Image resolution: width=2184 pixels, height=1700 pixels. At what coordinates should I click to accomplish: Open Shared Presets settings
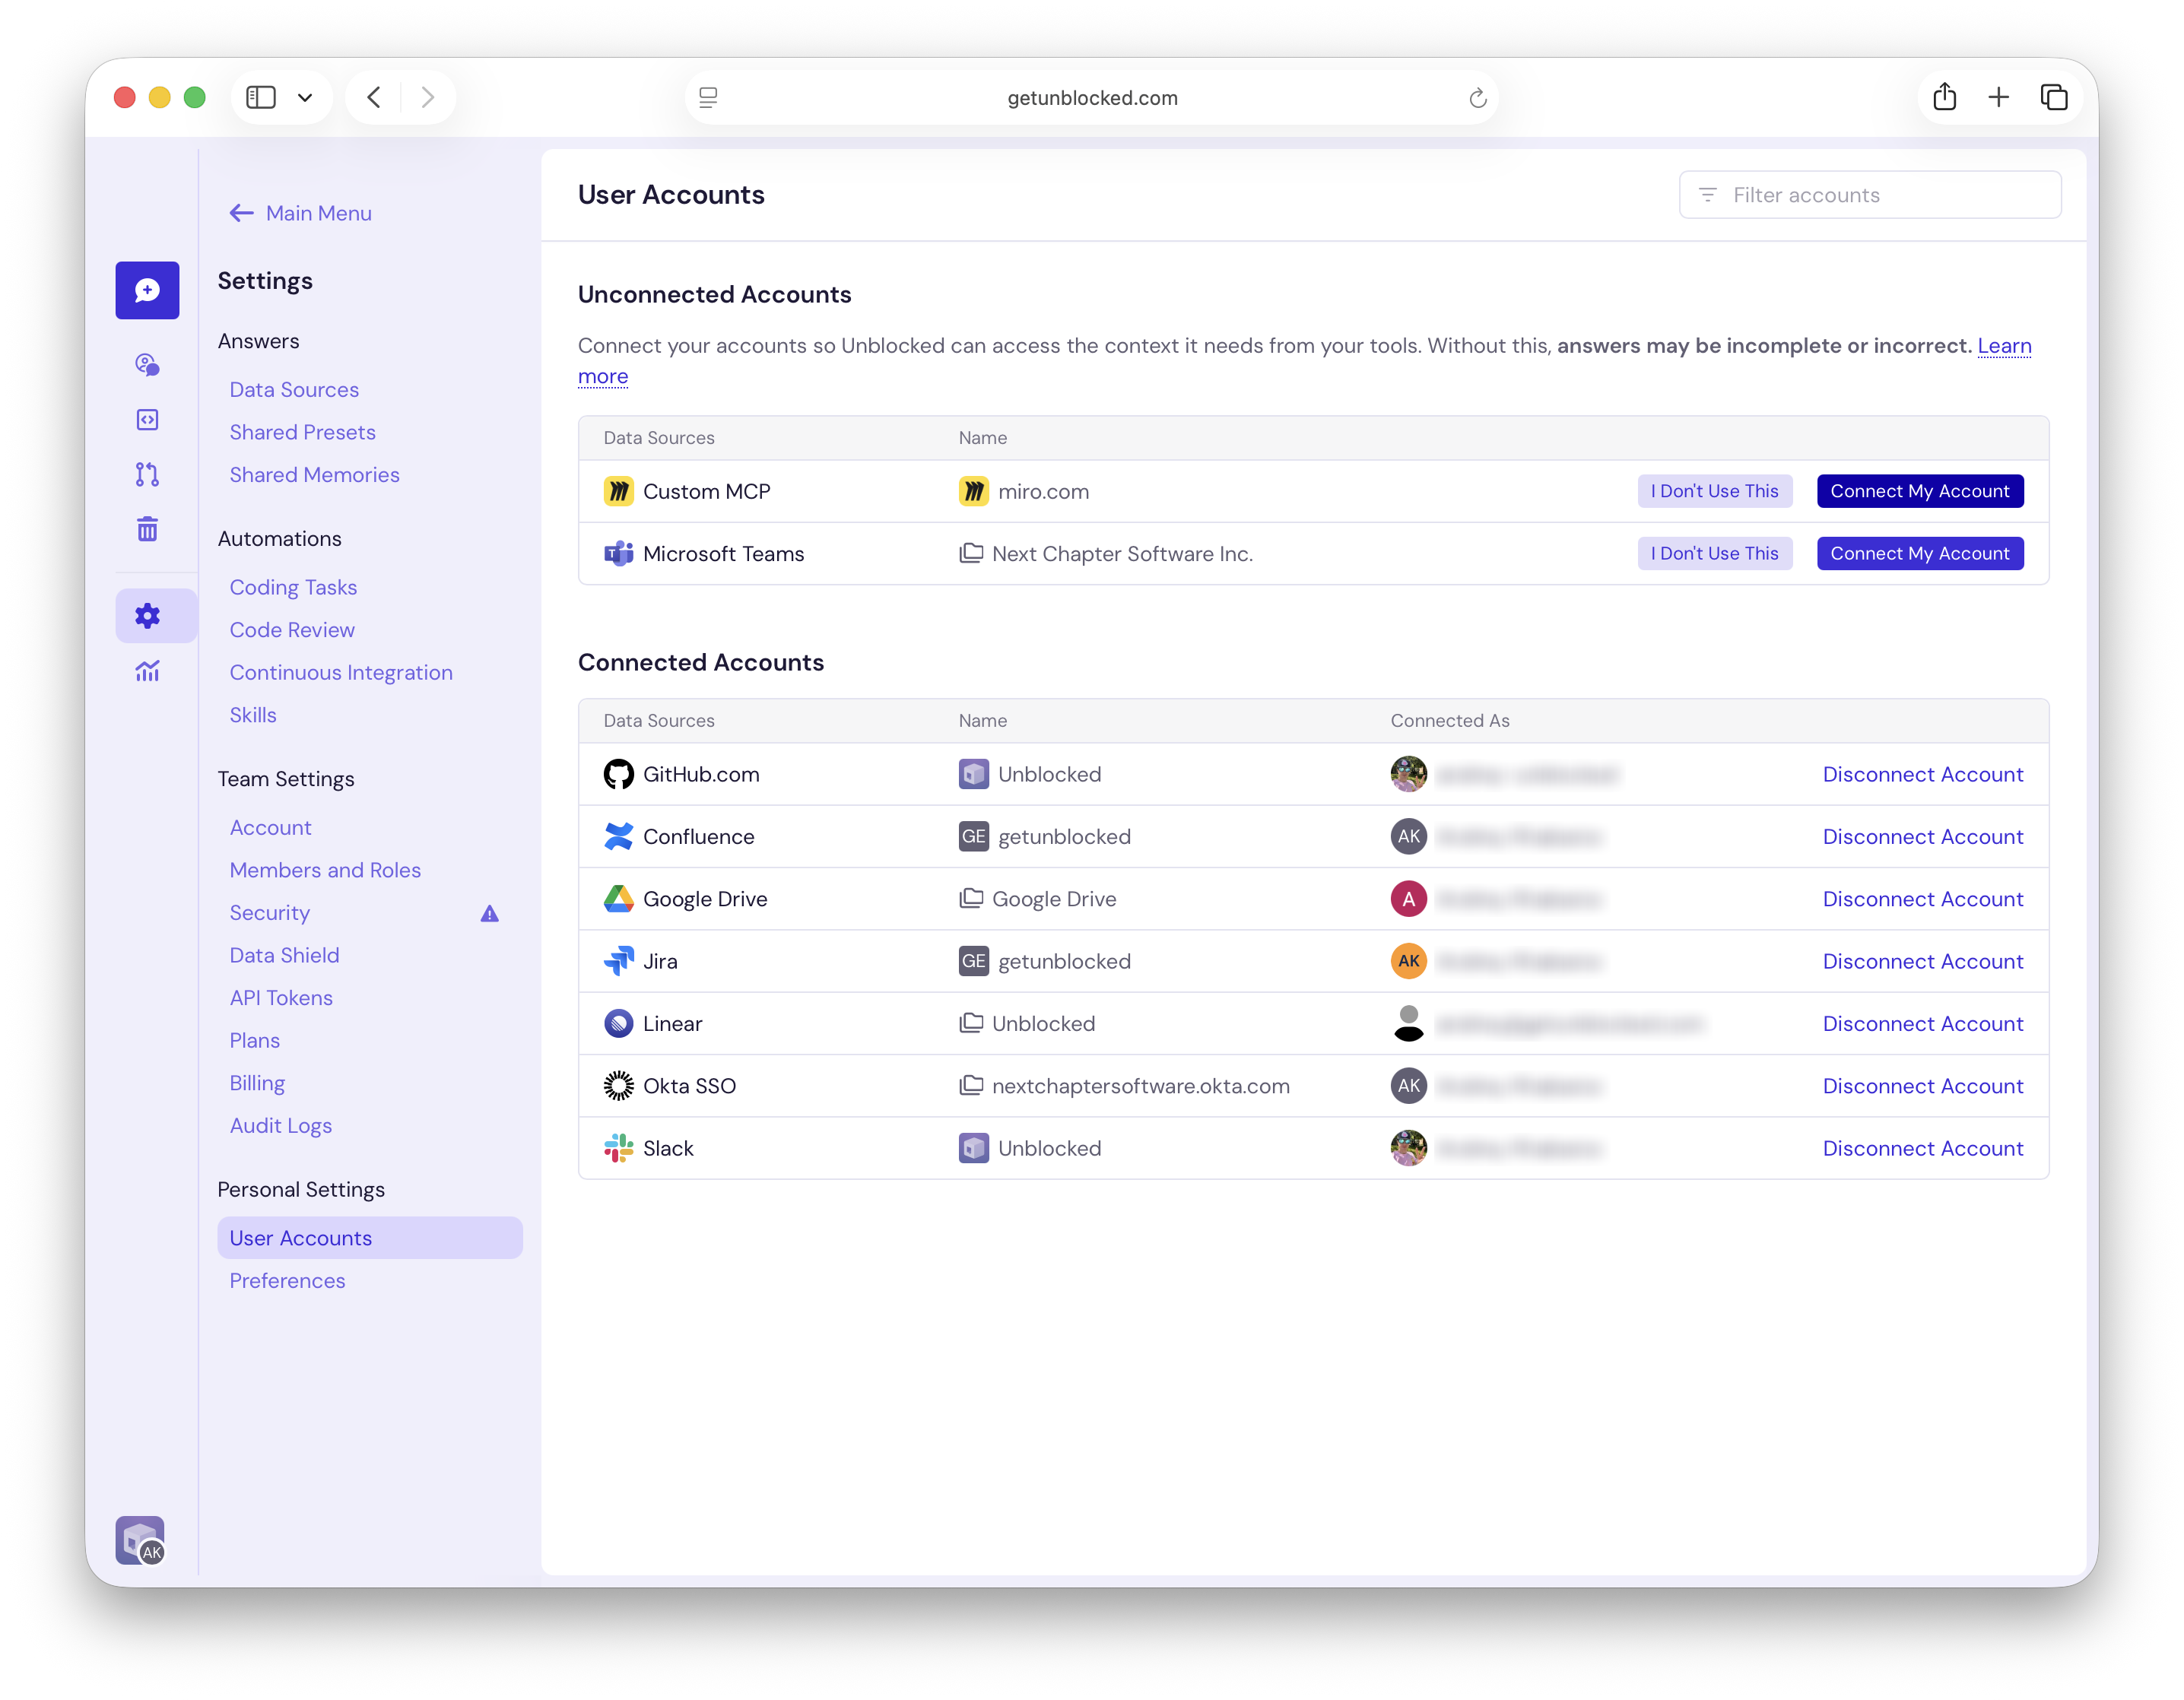click(x=302, y=432)
